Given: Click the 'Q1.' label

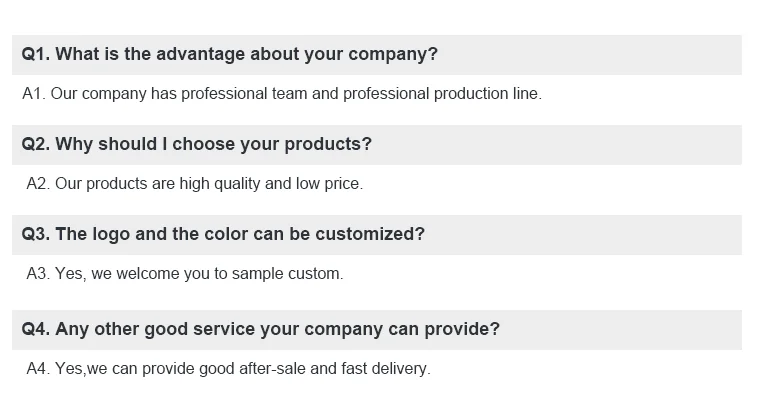Looking at the screenshot, I should [36, 54].
